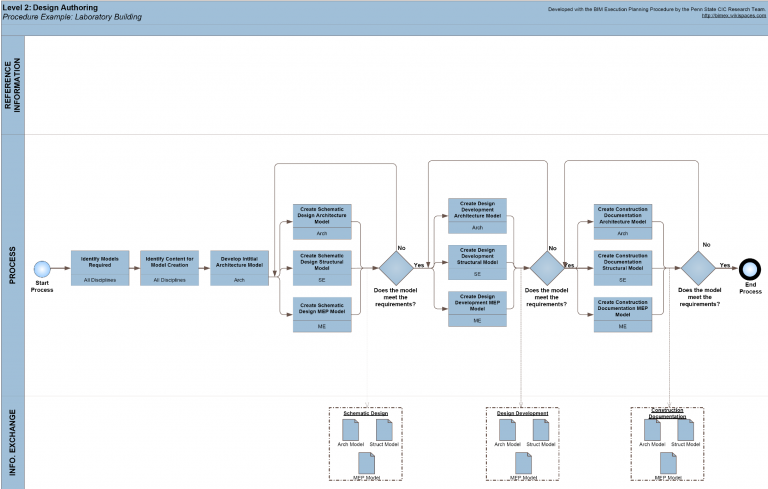Click Struct Model icon in Construction Documentation group
Viewport: 768px width, 489px height.
685,430
